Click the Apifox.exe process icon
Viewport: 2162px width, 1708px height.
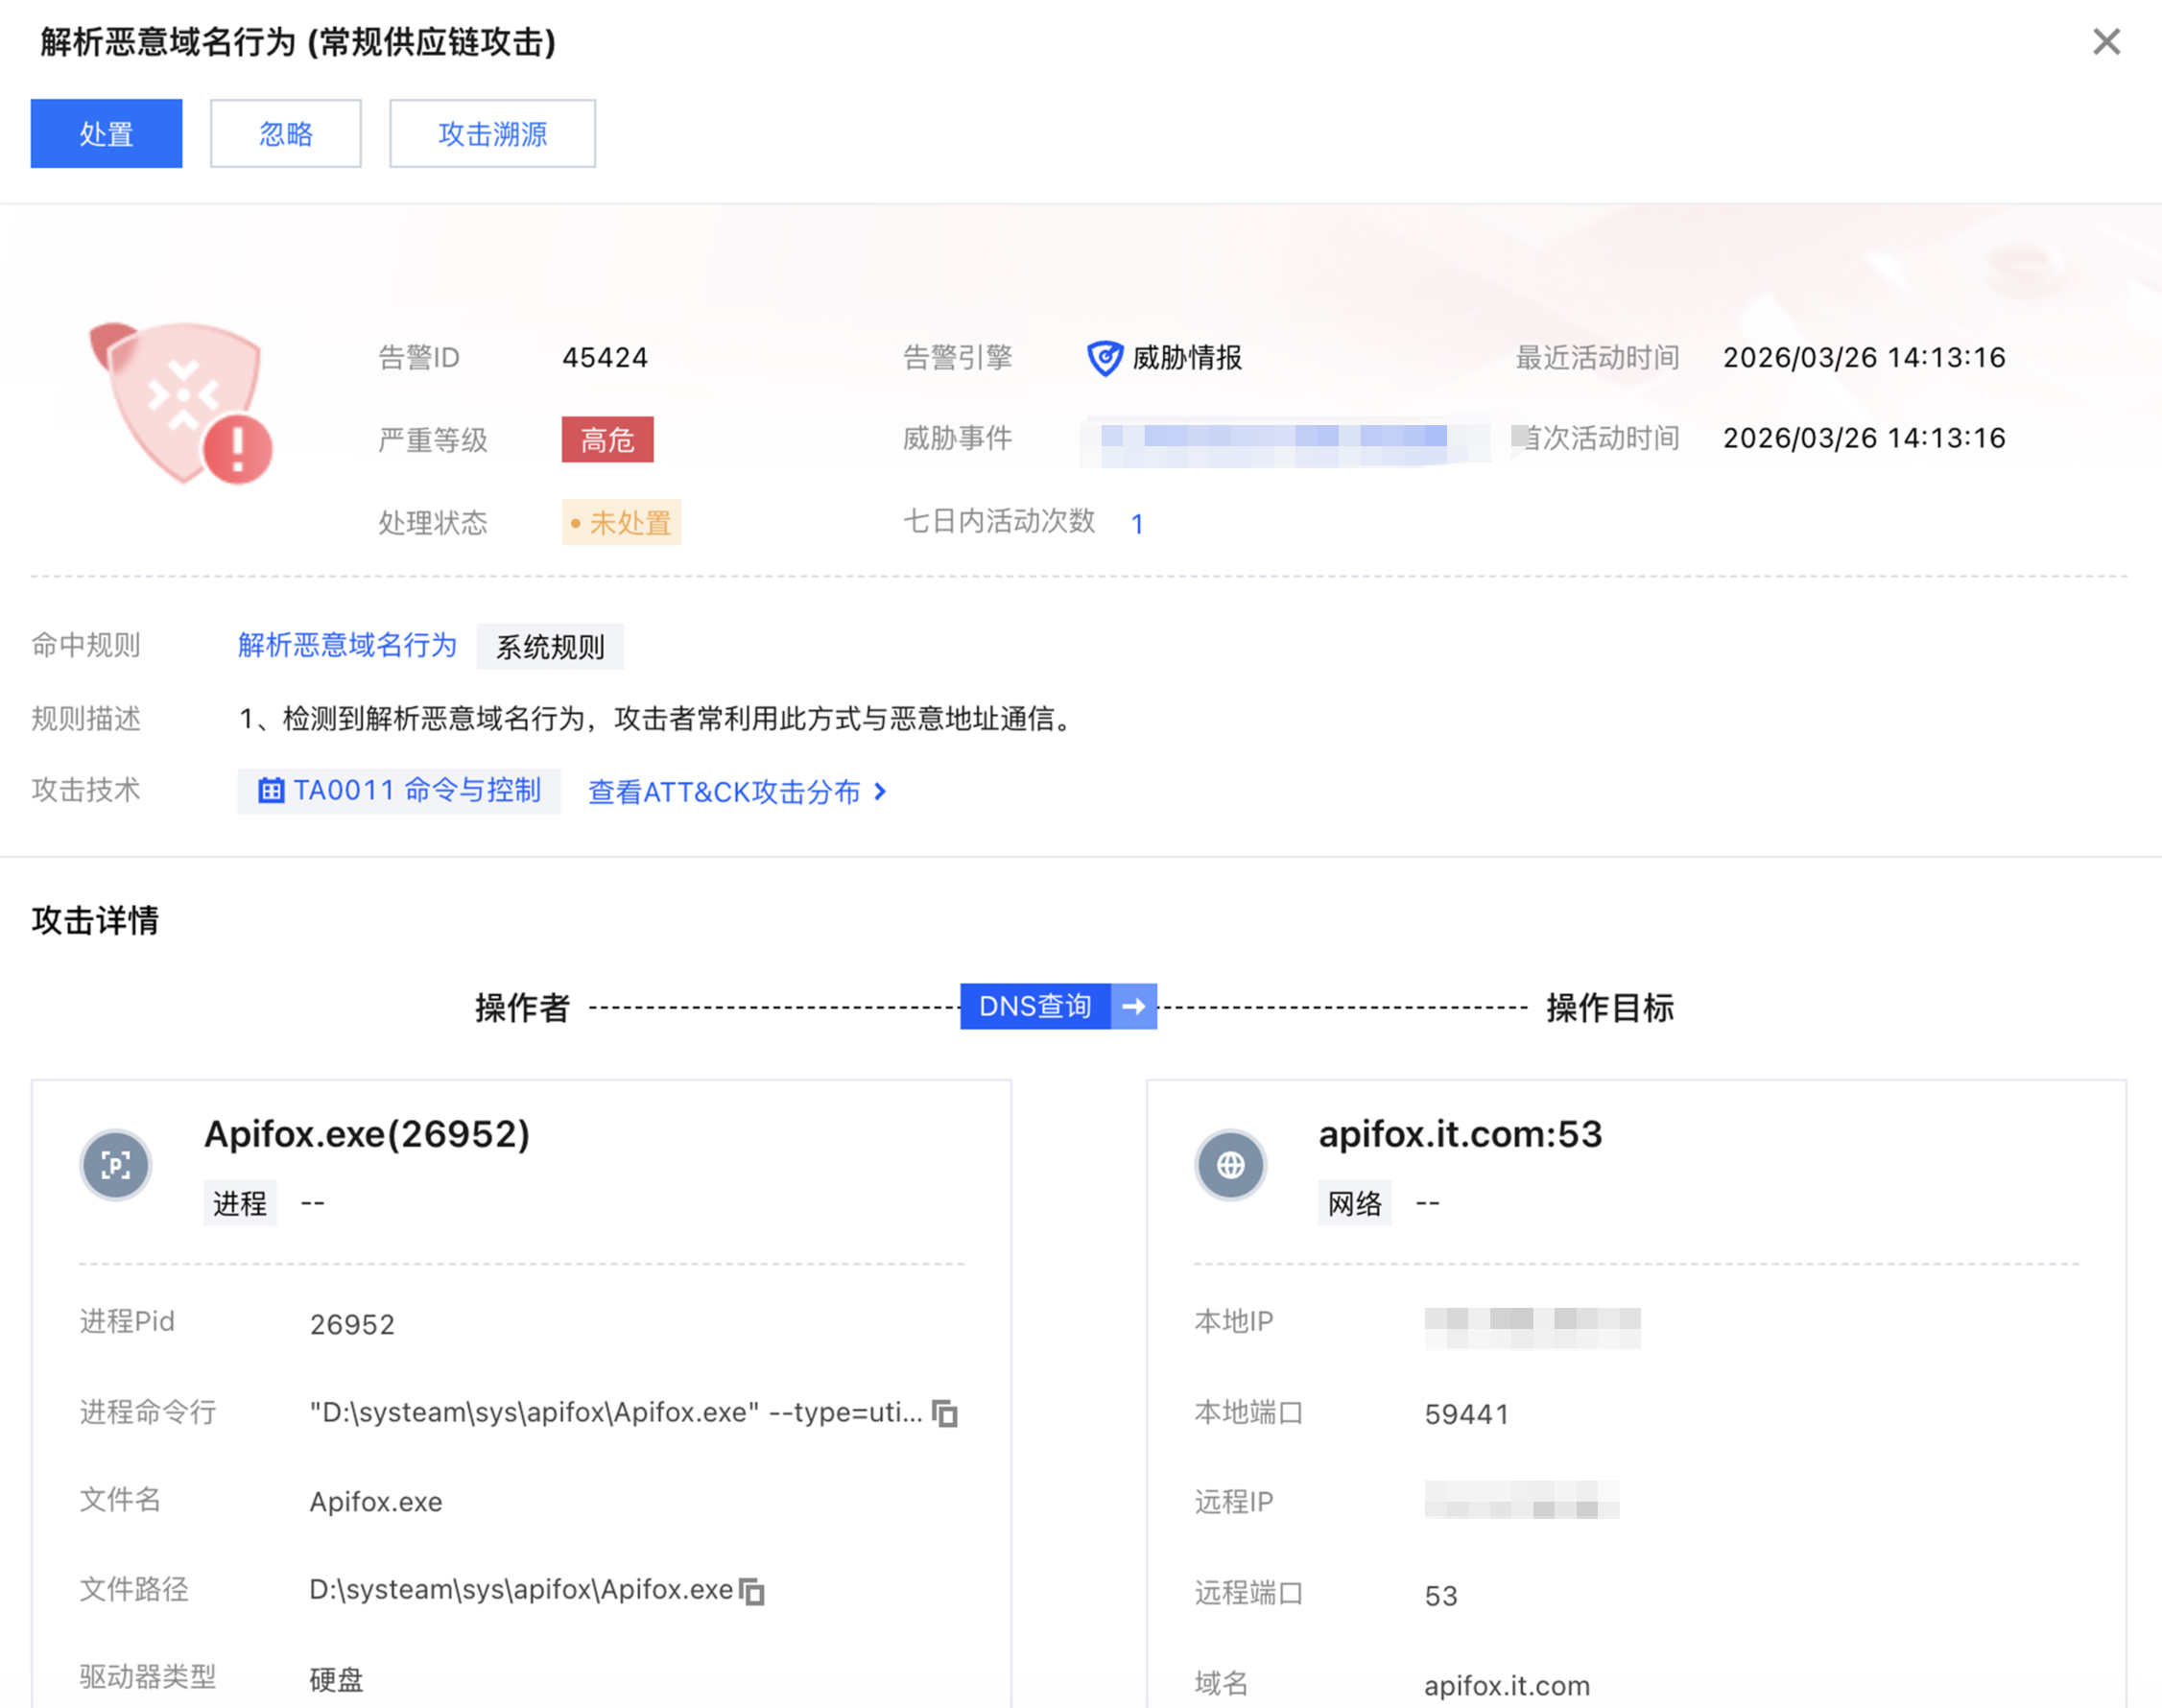(x=116, y=1165)
